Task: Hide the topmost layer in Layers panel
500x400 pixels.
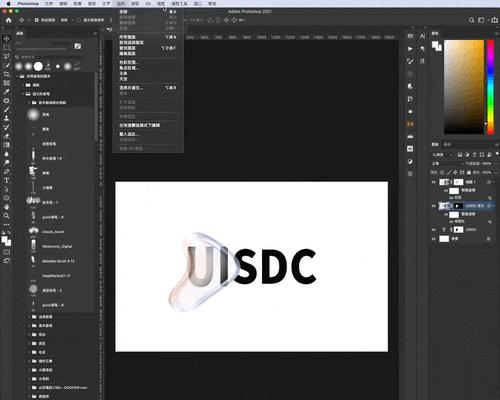Action: [x=434, y=182]
